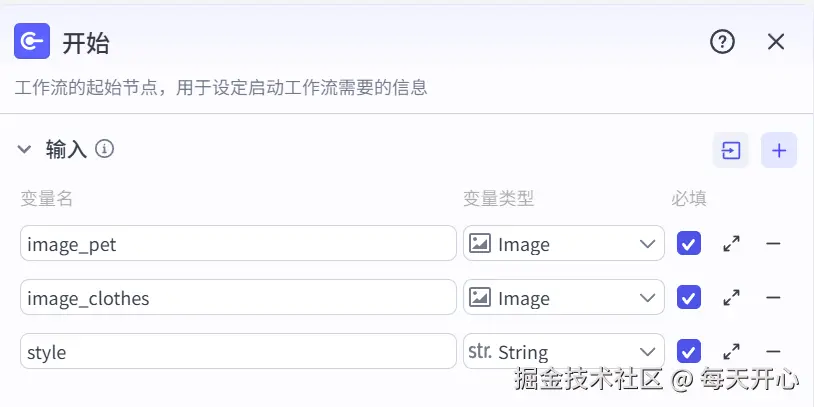Click the help question mark icon
The height and width of the screenshot is (407, 814).
[x=722, y=41]
